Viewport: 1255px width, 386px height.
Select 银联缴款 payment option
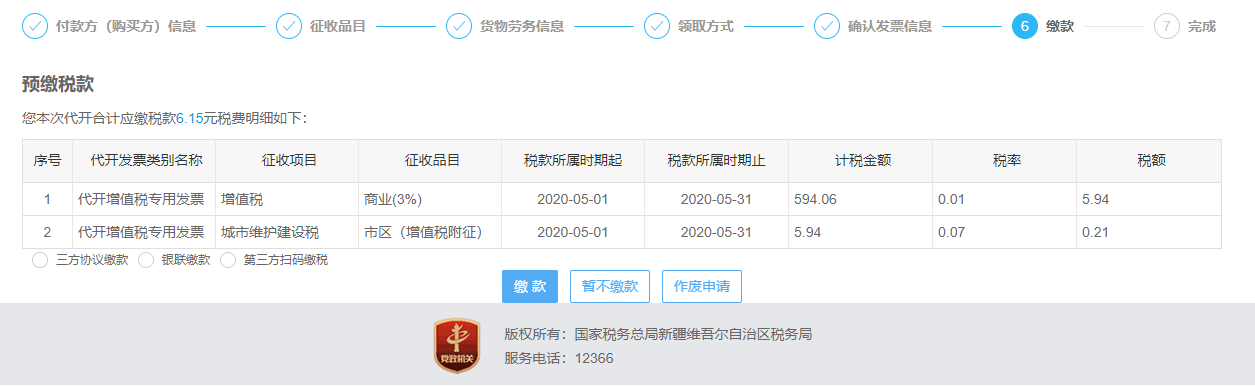click(x=145, y=260)
